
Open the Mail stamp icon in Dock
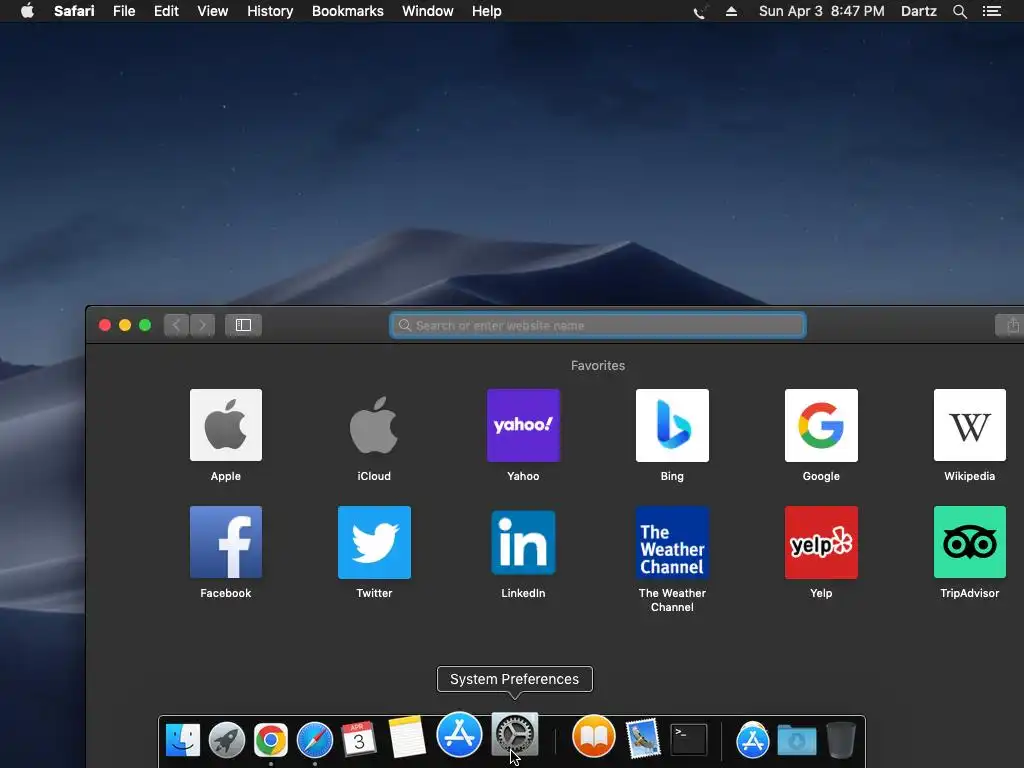pyautogui.click(x=643, y=739)
